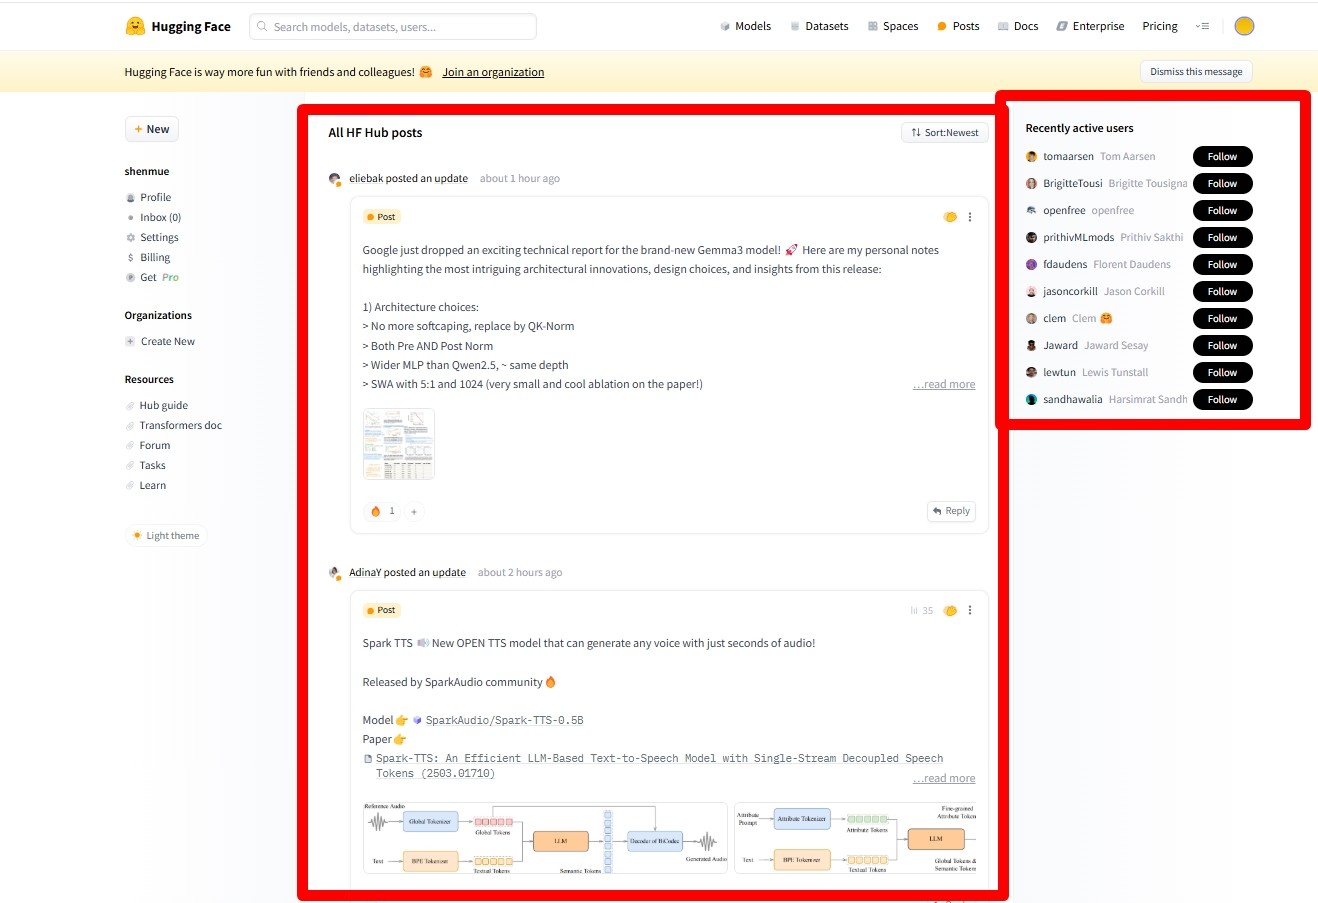This screenshot has width=1318, height=903.
Task: Open Billing in the sidebar
Action: point(148,258)
